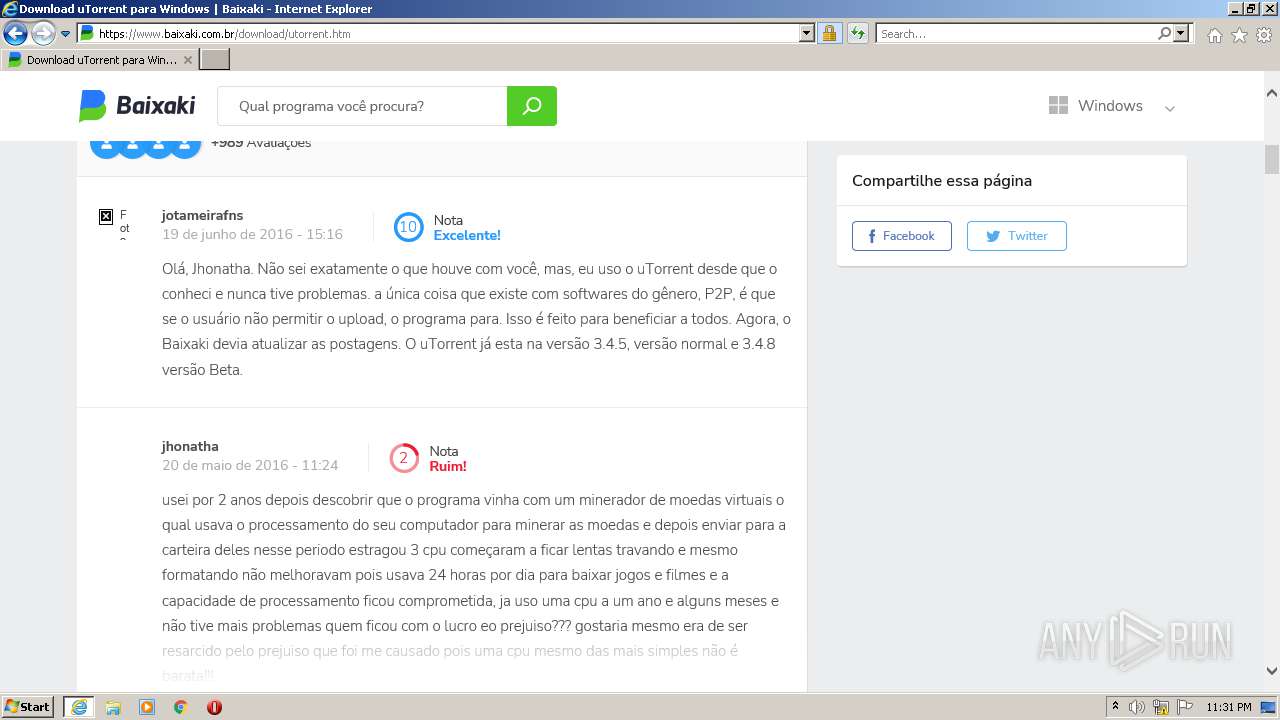Expand the address bar autocomplete dropdown
The height and width of the screenshot is (720, 1280).
pyautogui.click(x=807, y=34)
